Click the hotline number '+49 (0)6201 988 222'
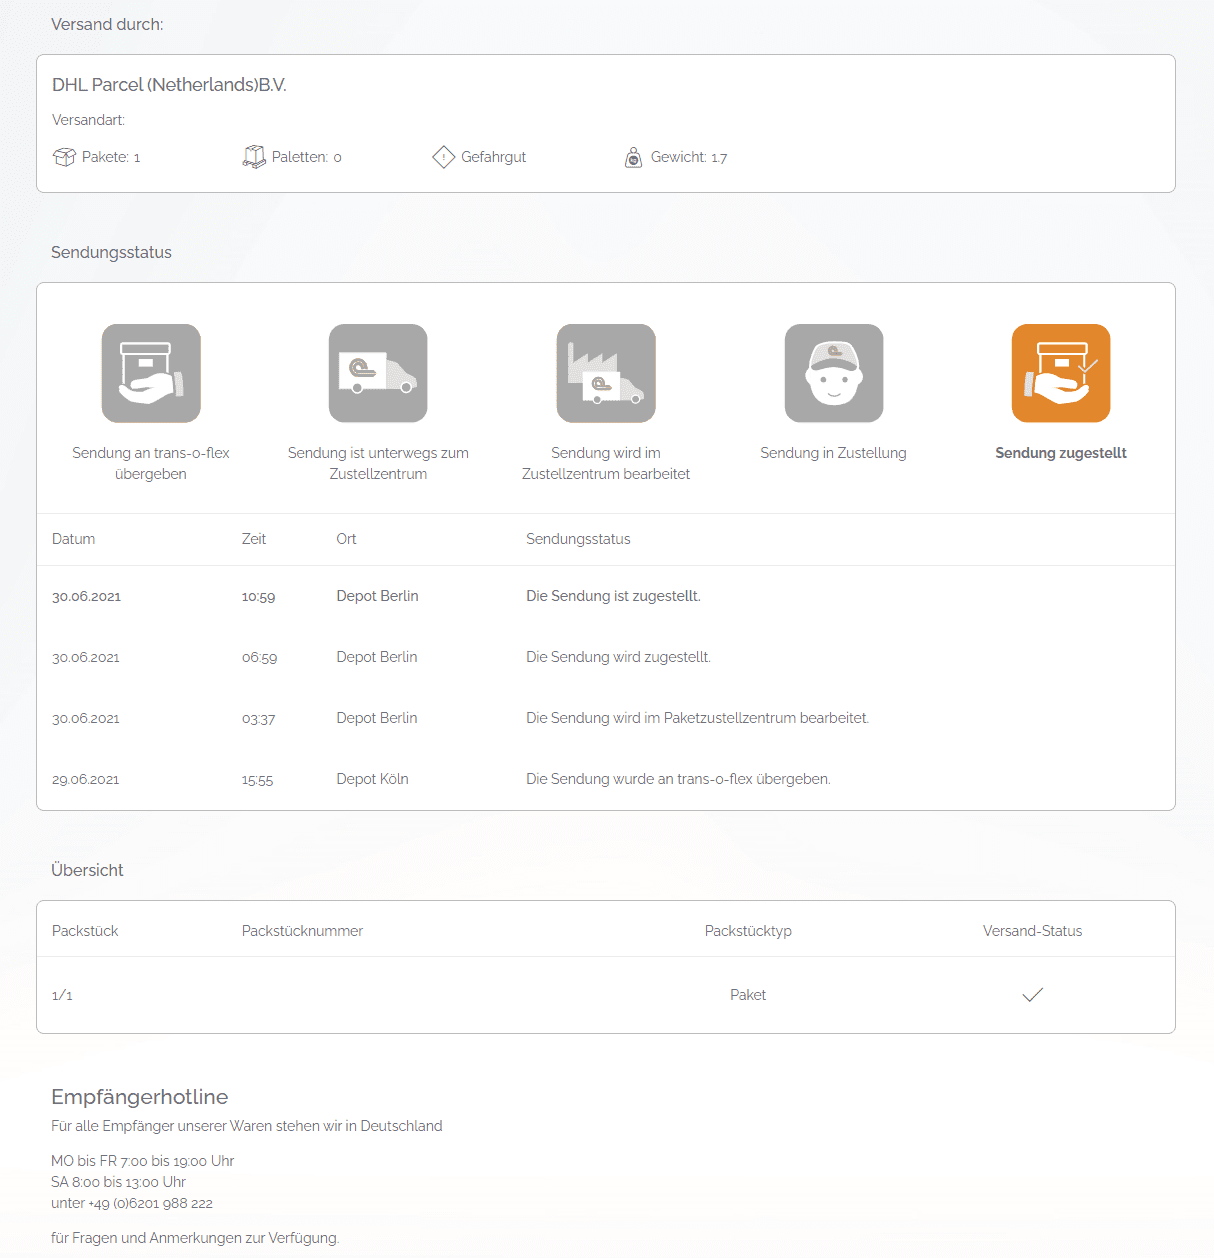This screenshot has width=1214, height=1258. (150, 1203)
